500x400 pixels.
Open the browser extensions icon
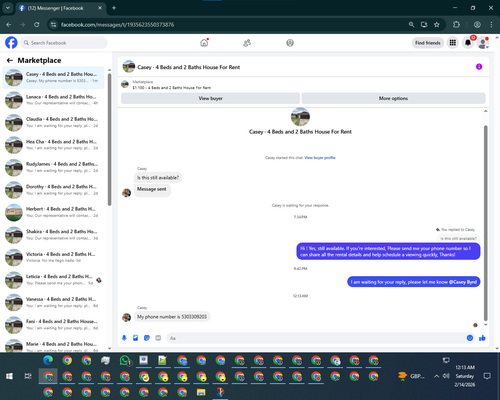click(456, 25)
